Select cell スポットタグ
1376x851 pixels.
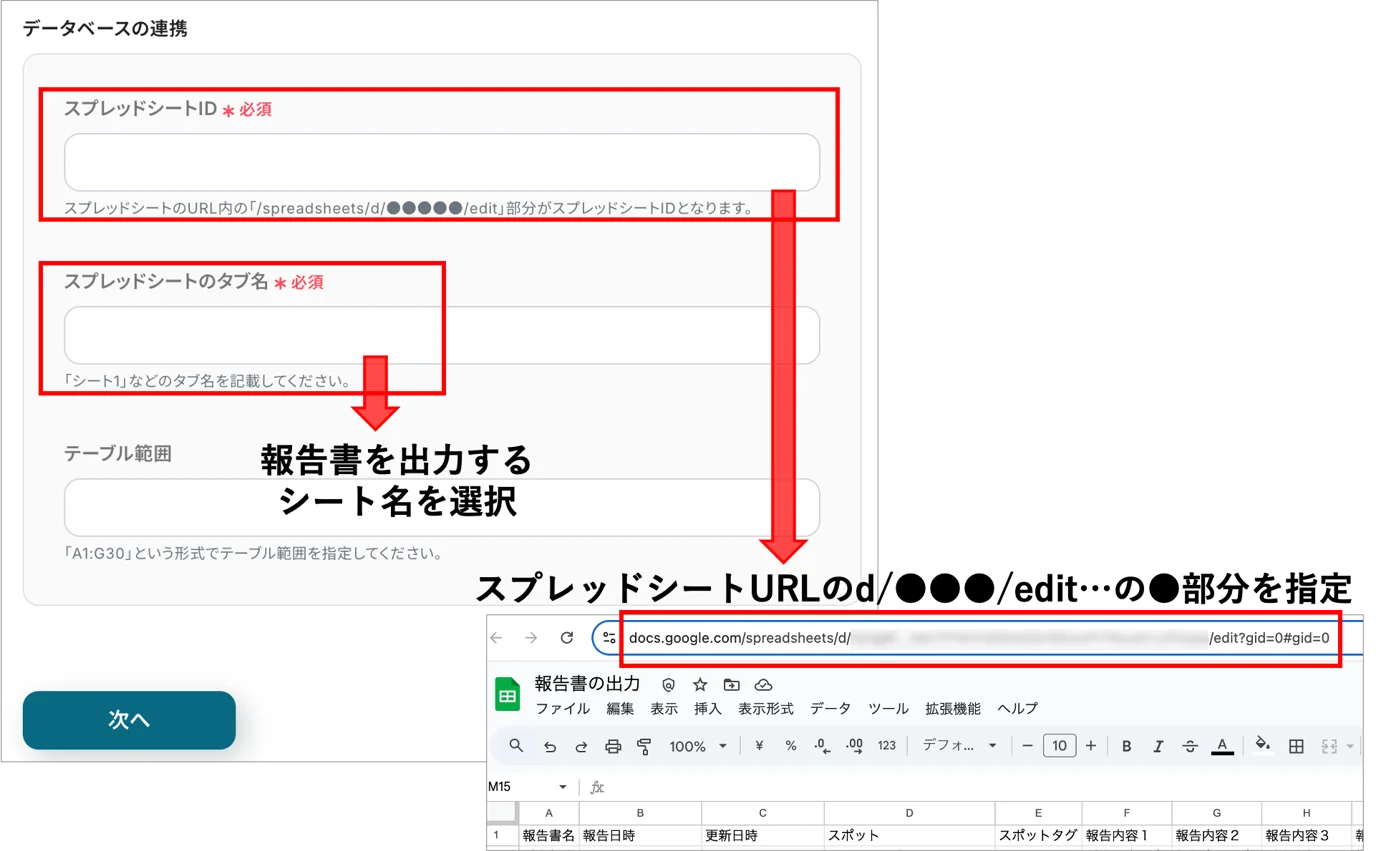click(1038, 836)
